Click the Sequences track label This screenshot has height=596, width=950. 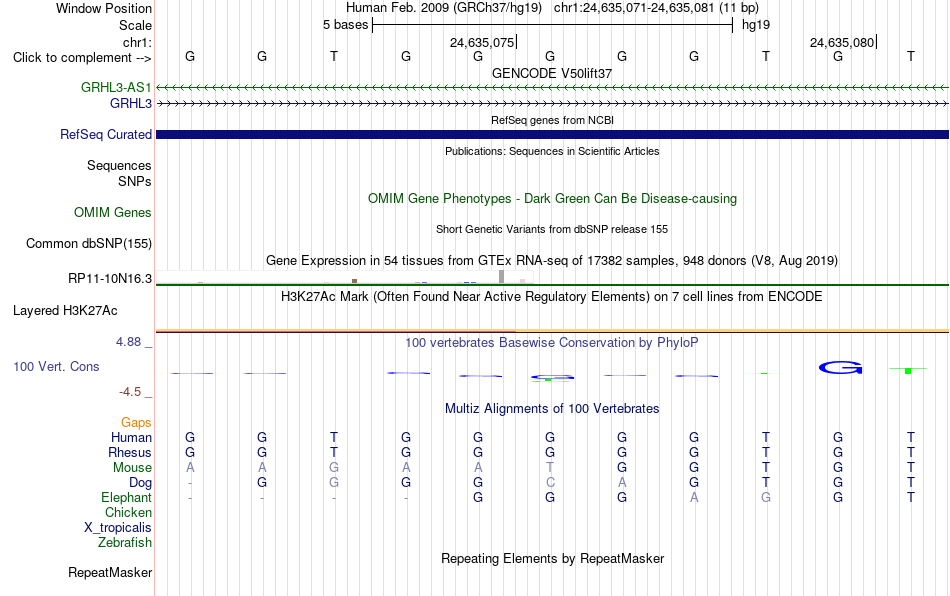click(119, 165)
